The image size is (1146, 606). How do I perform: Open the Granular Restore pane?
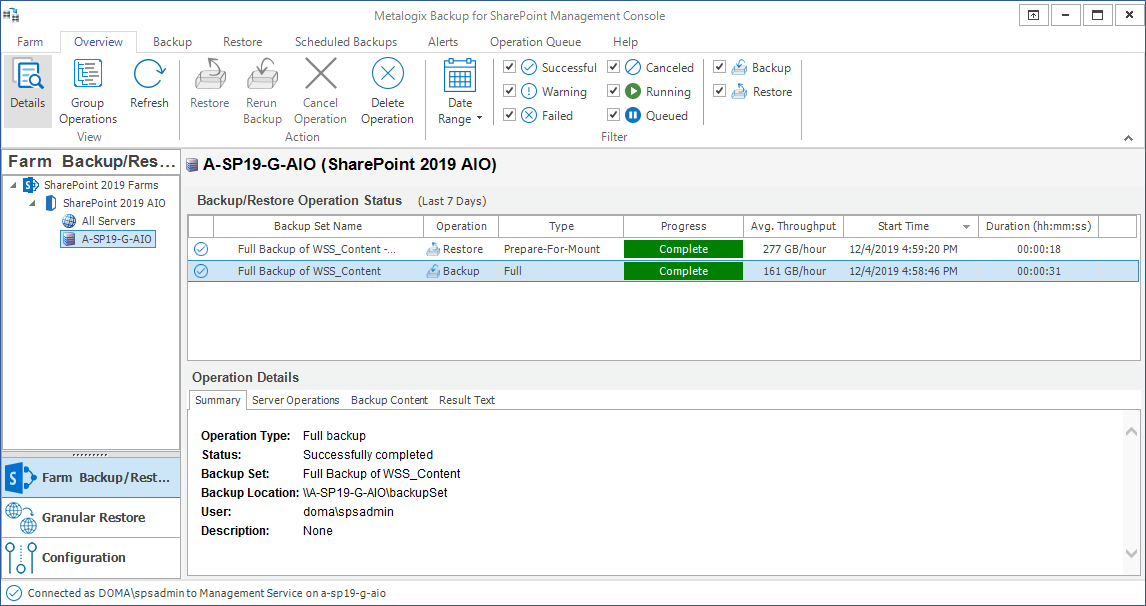(x=91, y=518)
